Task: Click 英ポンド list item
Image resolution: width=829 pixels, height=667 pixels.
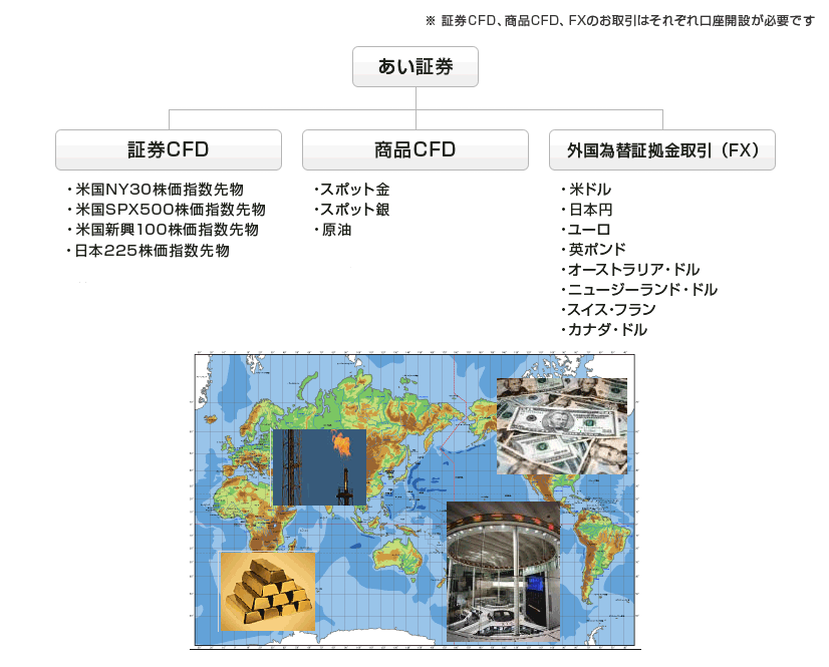Action: [593, 249]
